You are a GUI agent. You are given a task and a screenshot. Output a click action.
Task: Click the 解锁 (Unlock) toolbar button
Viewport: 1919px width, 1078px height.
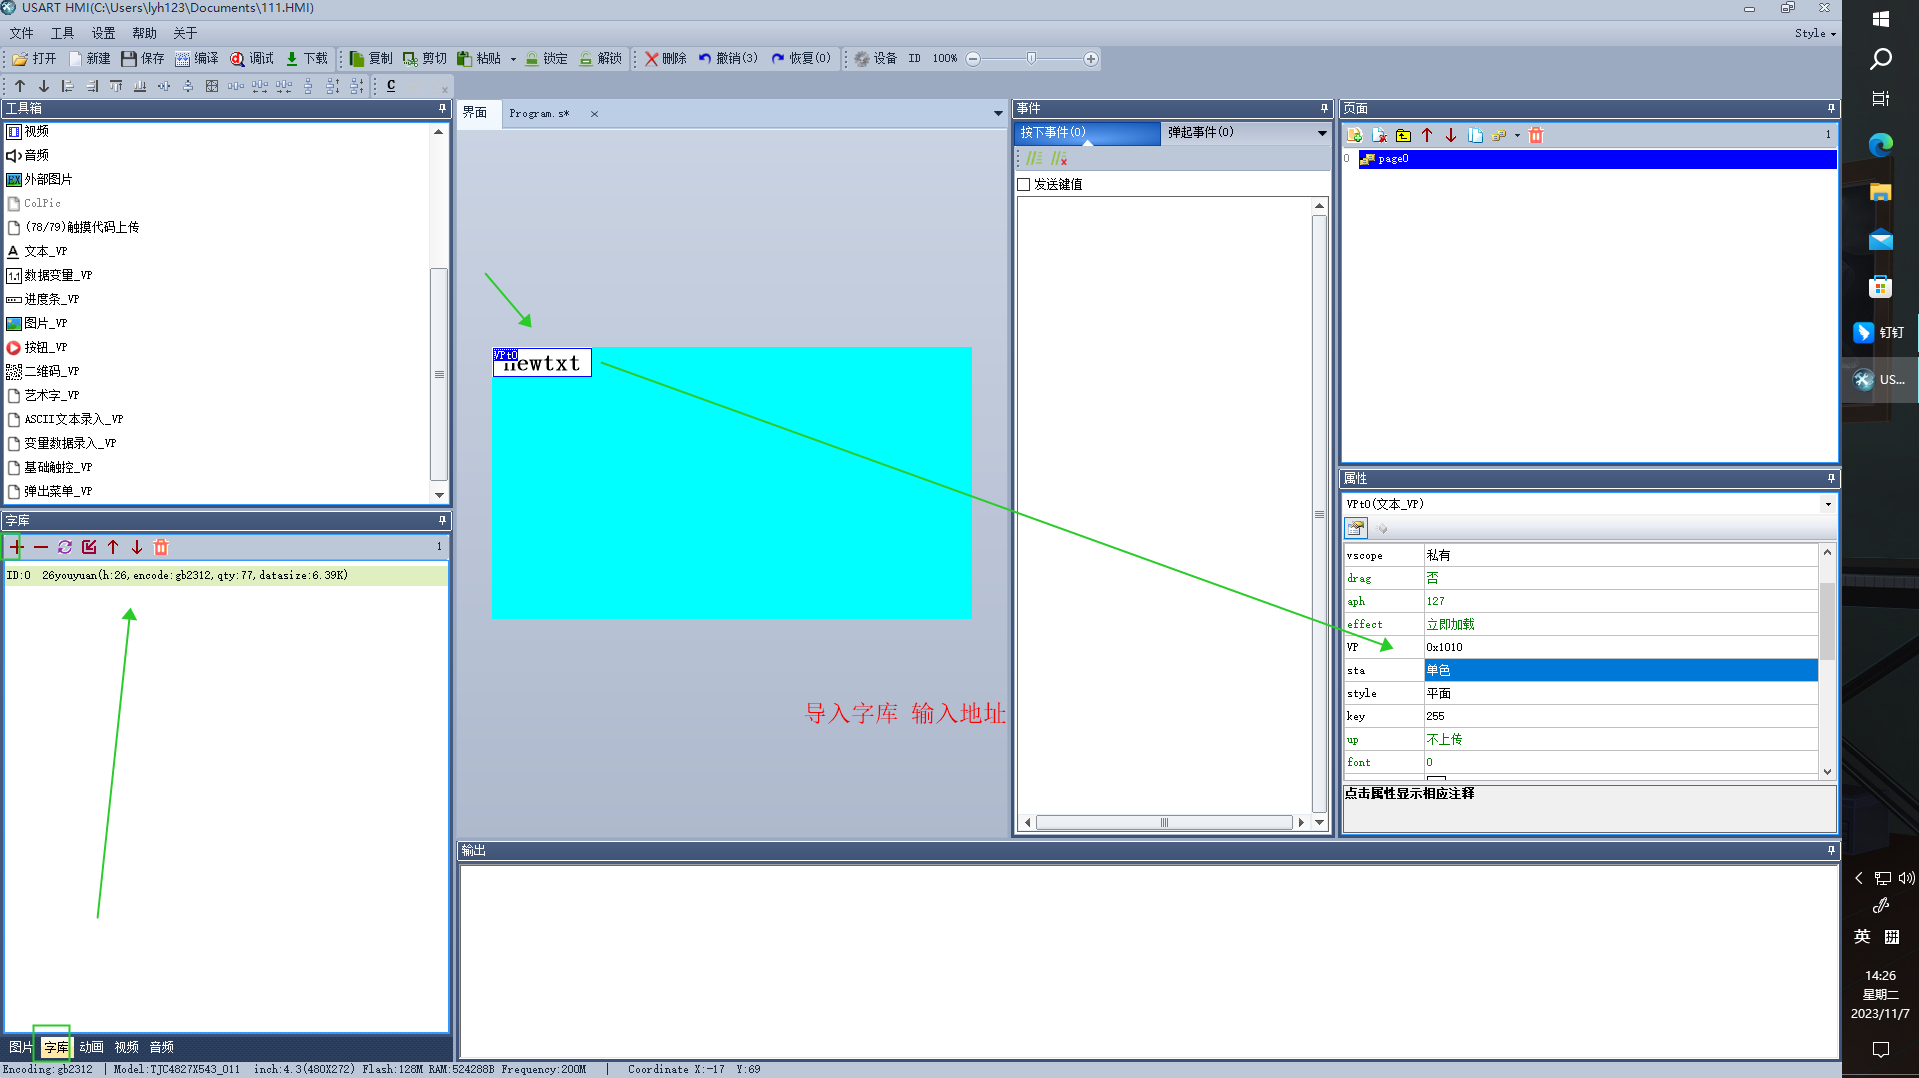click(601, 59)
